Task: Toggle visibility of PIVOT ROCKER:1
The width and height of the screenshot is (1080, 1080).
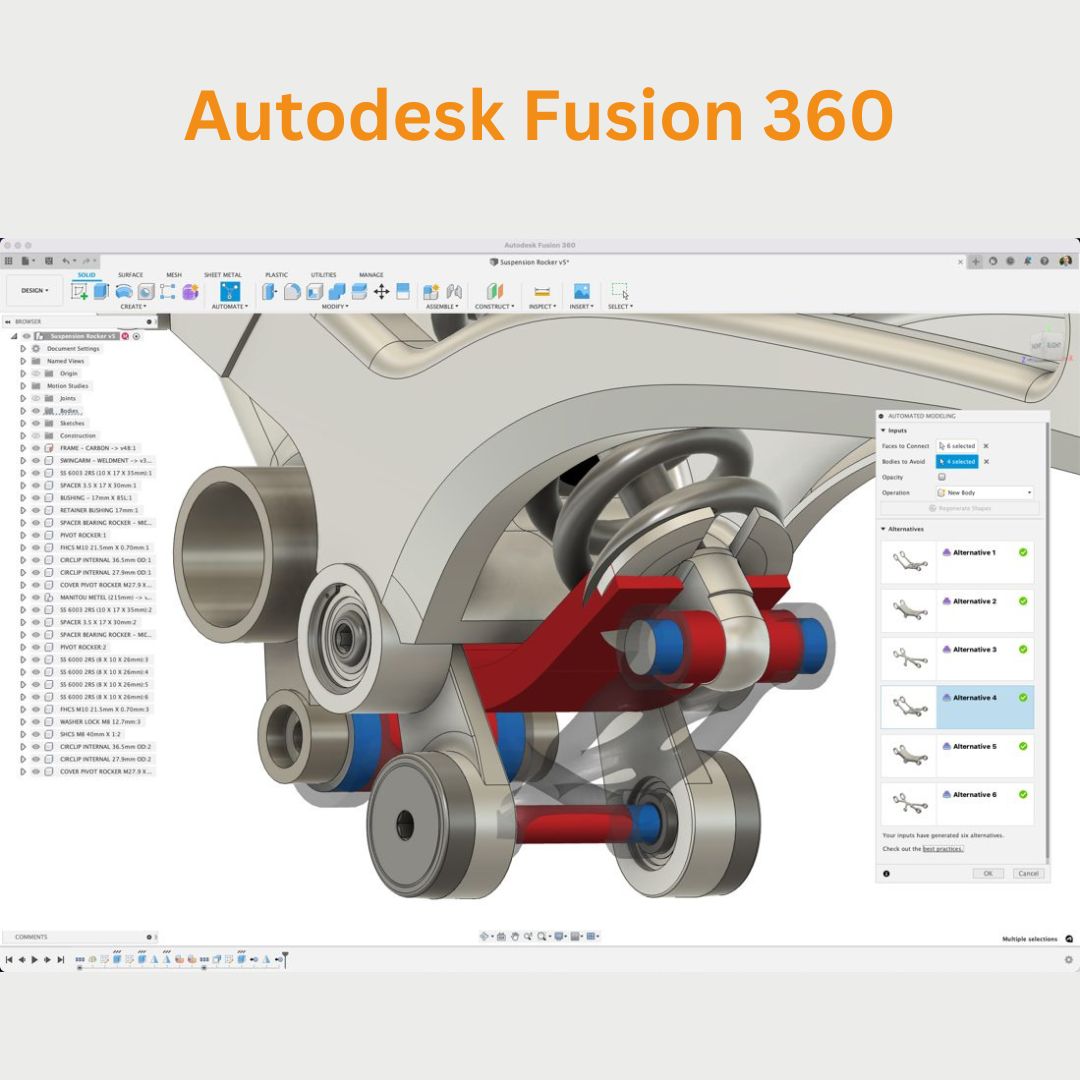Action: [36, 535]
